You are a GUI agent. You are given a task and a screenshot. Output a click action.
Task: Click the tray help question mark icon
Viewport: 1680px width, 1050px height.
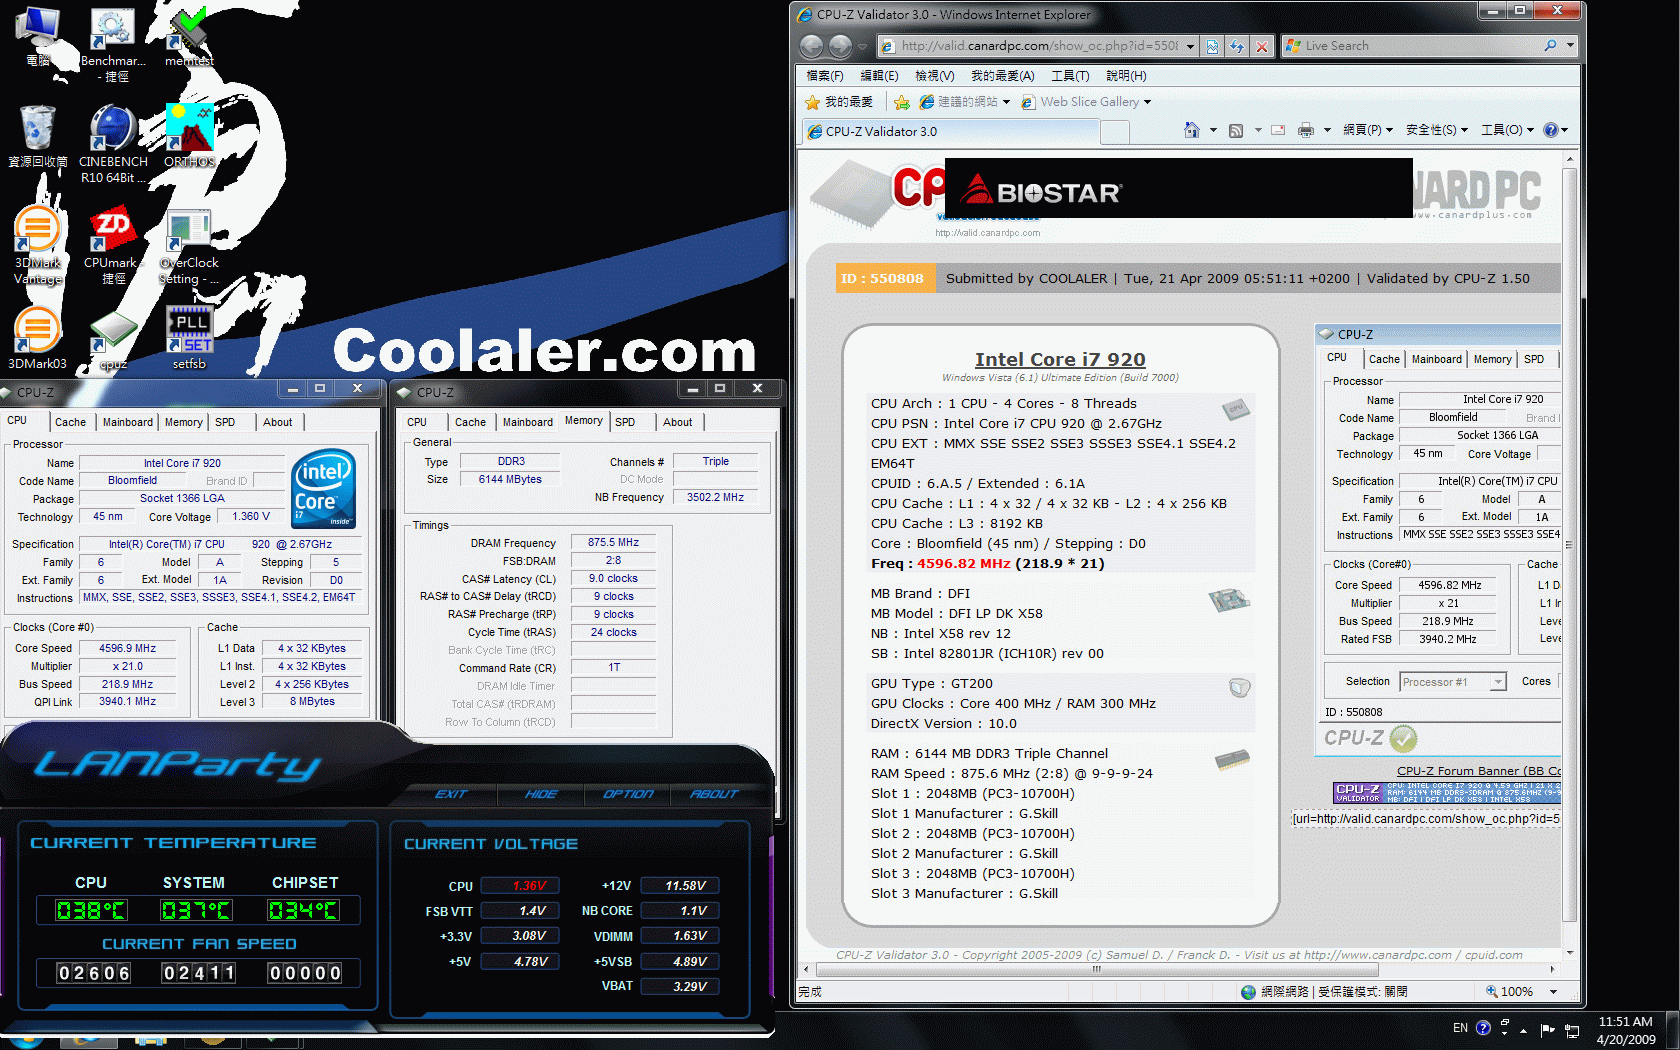coord(1483,1028)
